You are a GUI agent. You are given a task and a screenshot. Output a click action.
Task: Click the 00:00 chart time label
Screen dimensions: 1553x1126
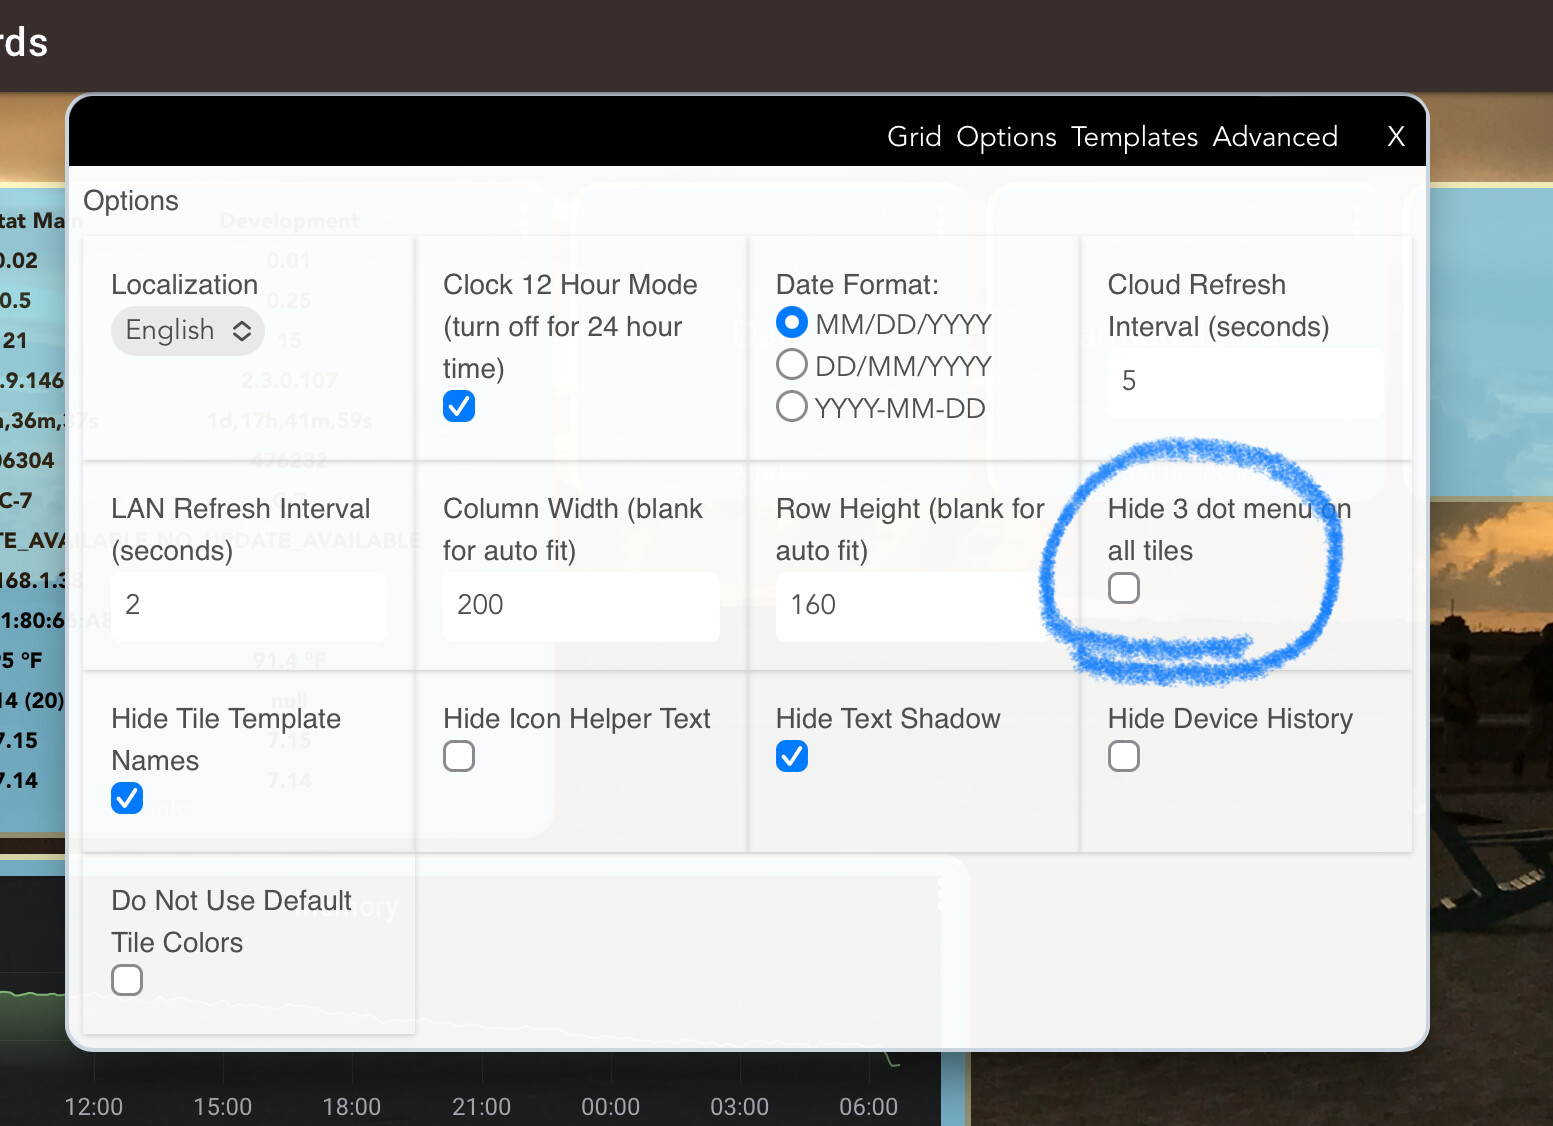coord(610,1107)
